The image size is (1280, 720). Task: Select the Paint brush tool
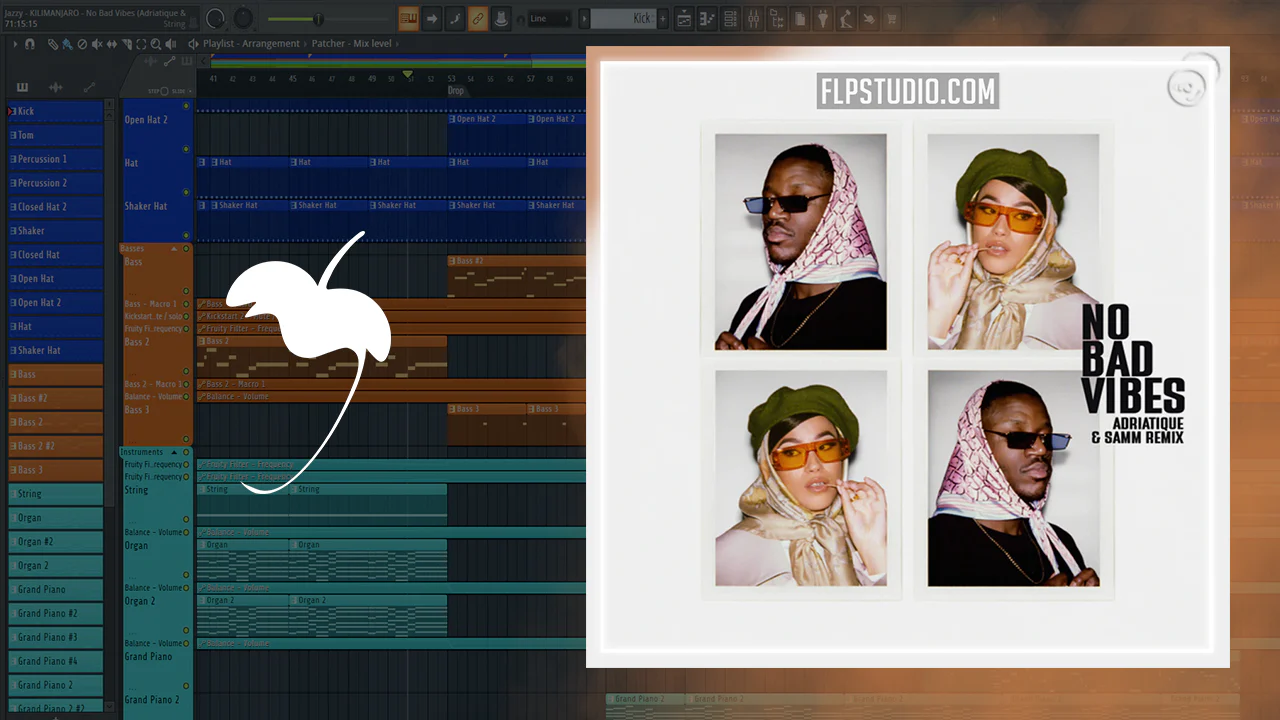tap(67, 44)
